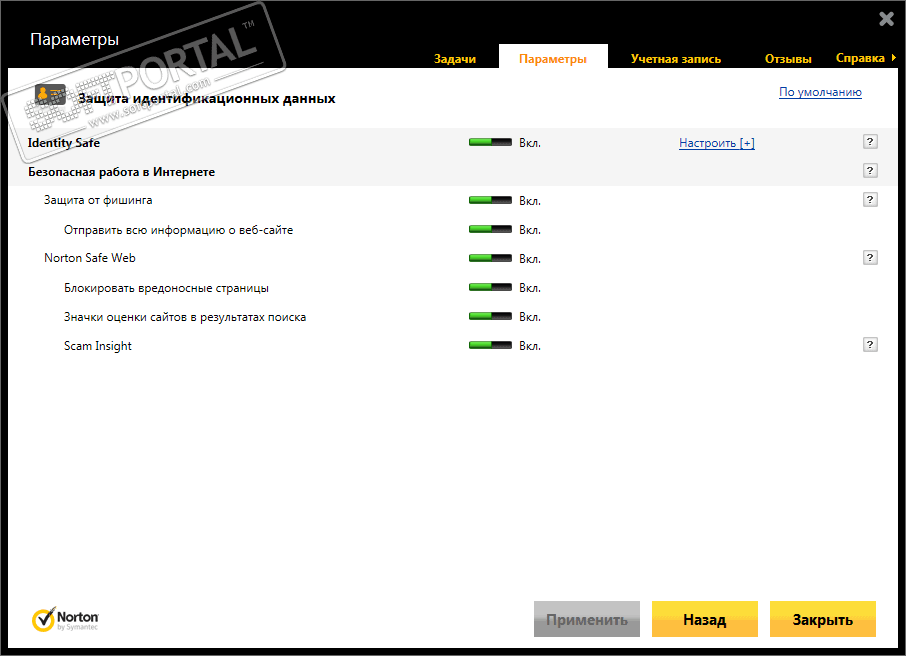The image size is (906, 656).
Task: Click the Безопасная работа в Интернете heading
Action: [121, 172]
